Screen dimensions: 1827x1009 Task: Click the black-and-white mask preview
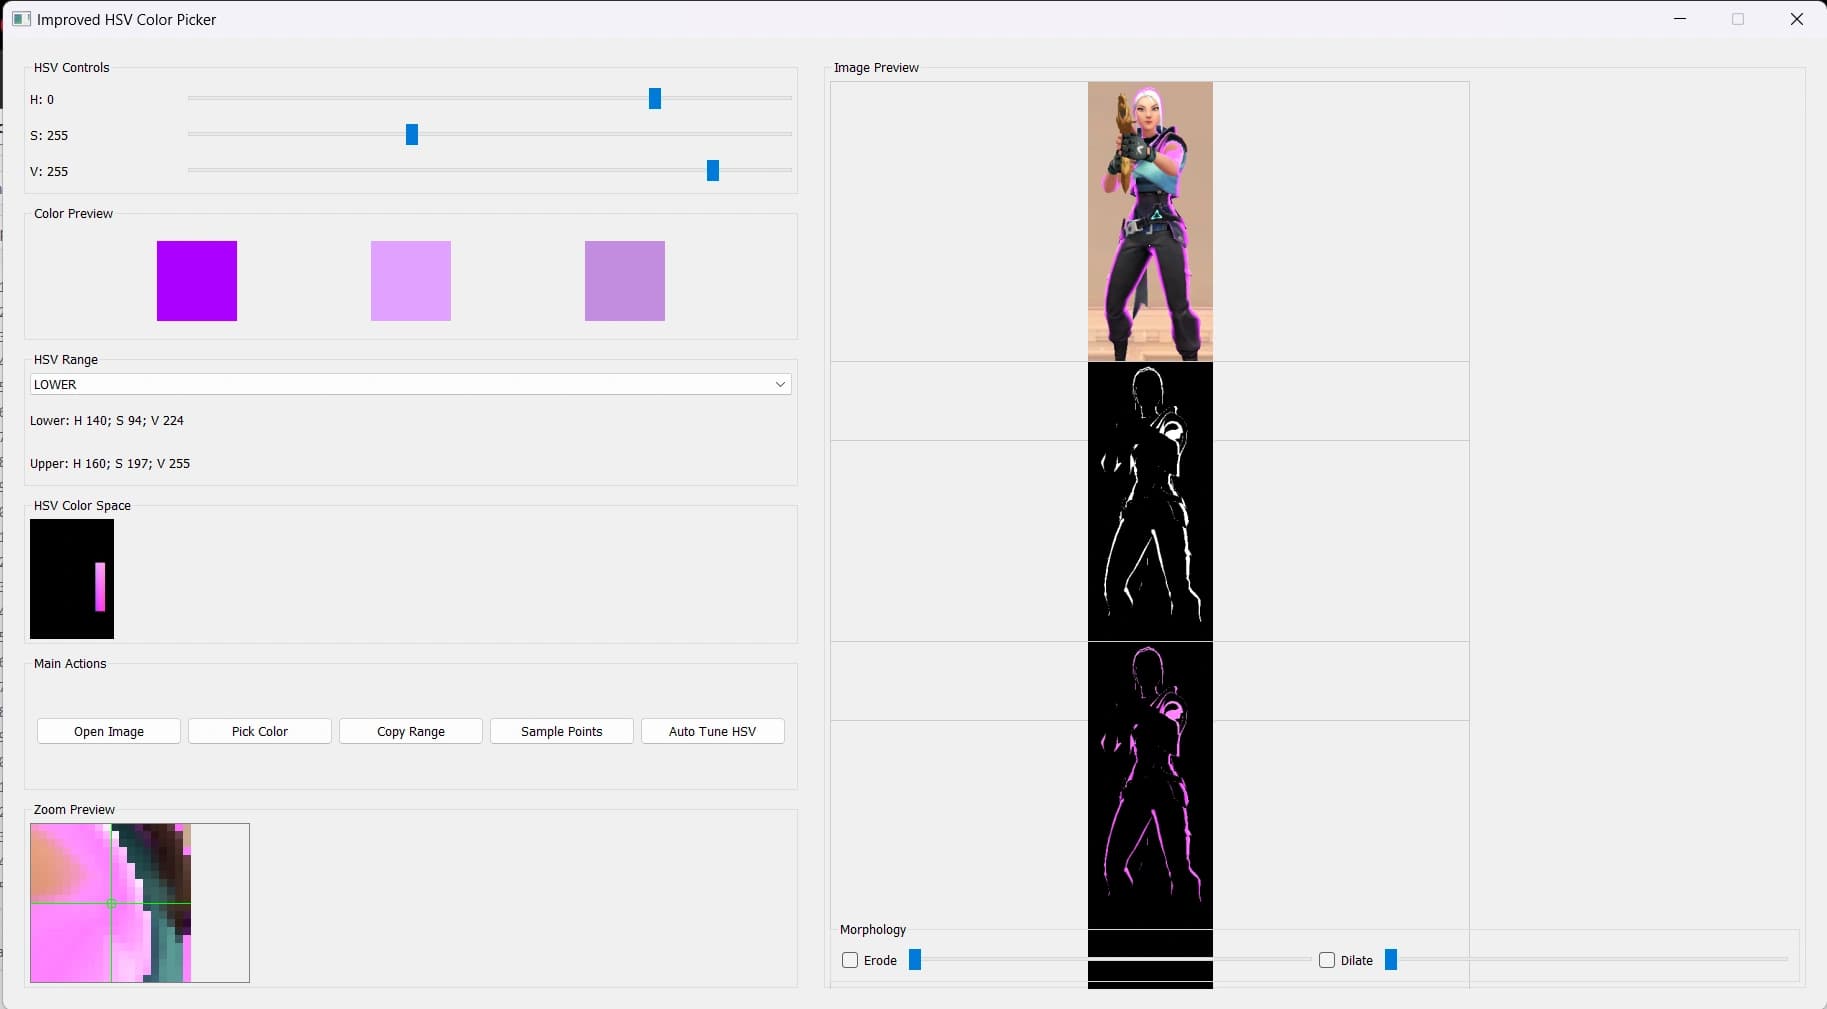coord(1148,500)
